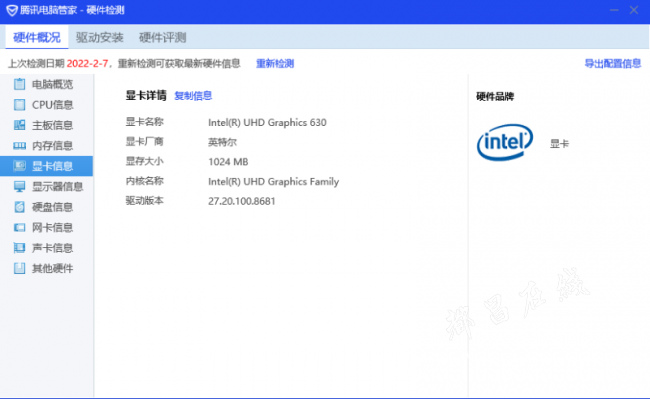650x399 pixels.
Task: Click the date 2022-2-7
Action: [87, 63]
